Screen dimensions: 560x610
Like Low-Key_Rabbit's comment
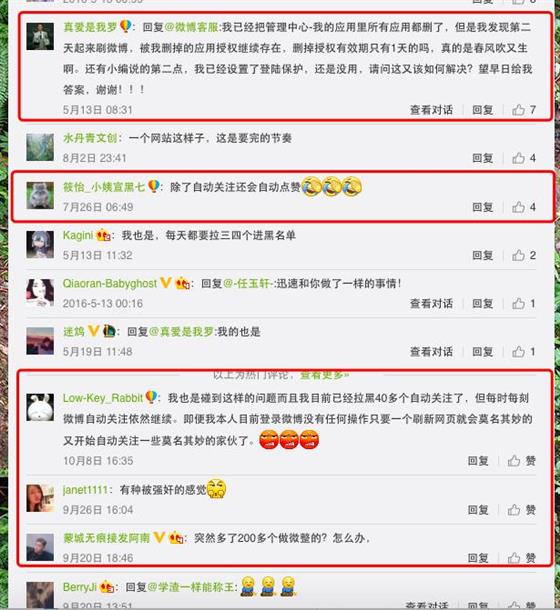pyautogui.click(x=521, y=461)
